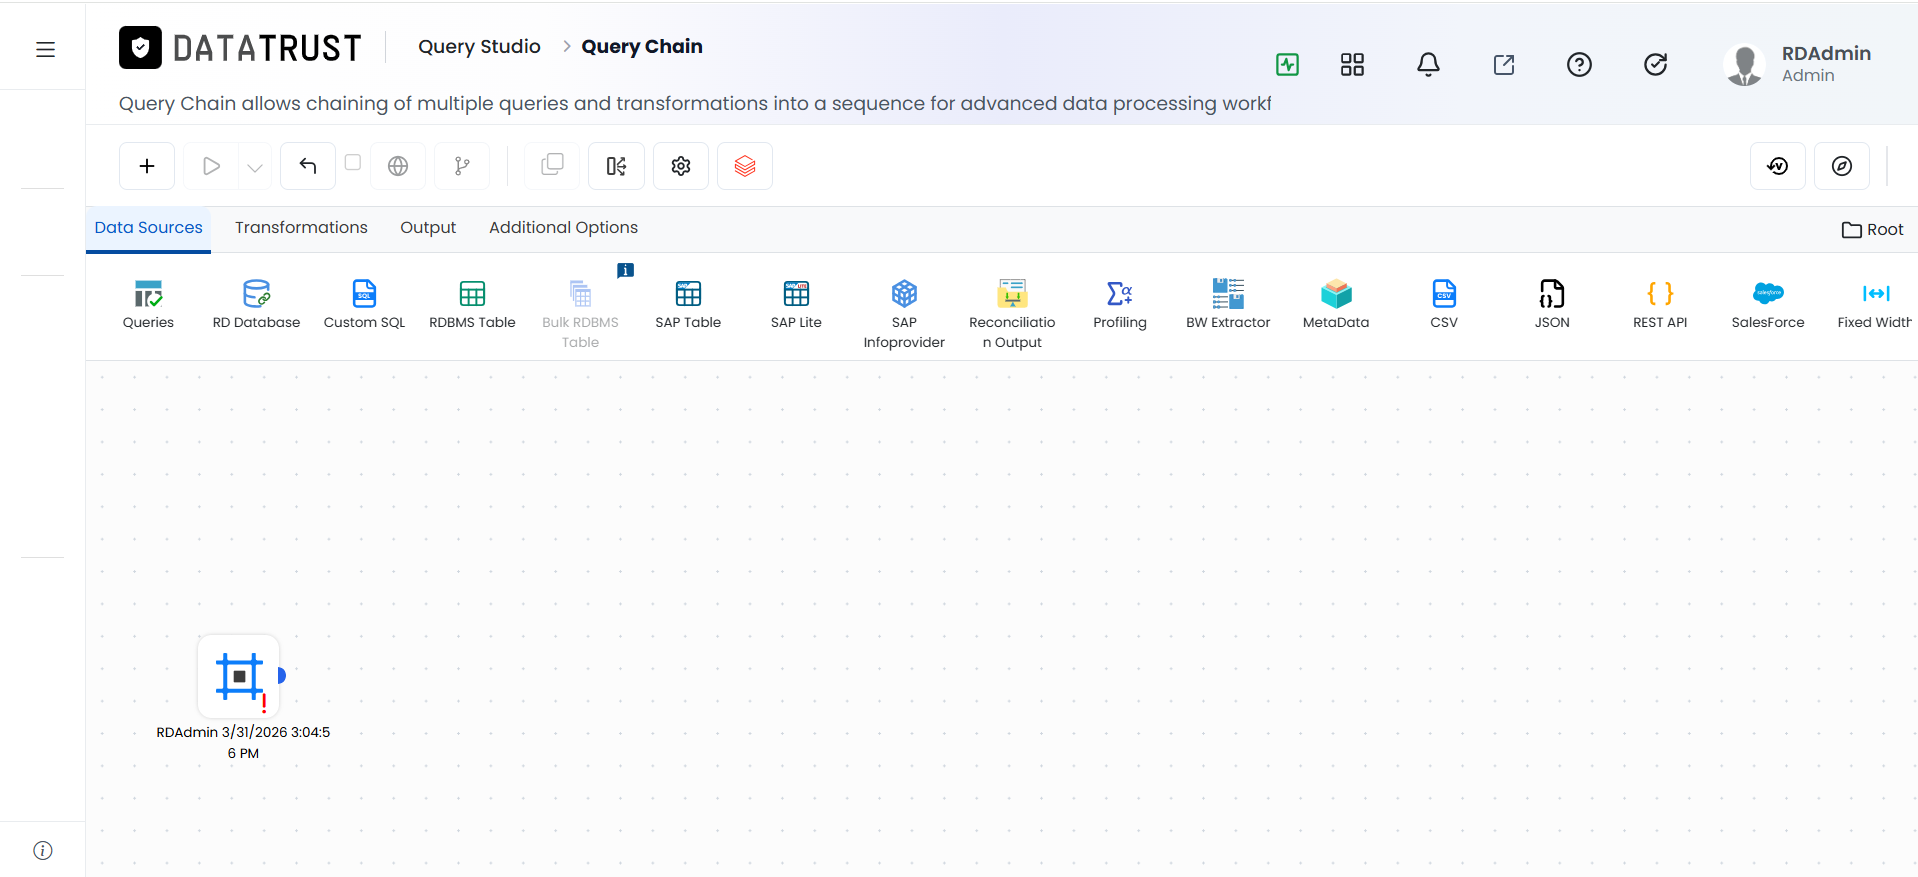The image size is (1918, 877).
Task: Toggle the small toolbar checkbox
Action: tap(353, 162)
